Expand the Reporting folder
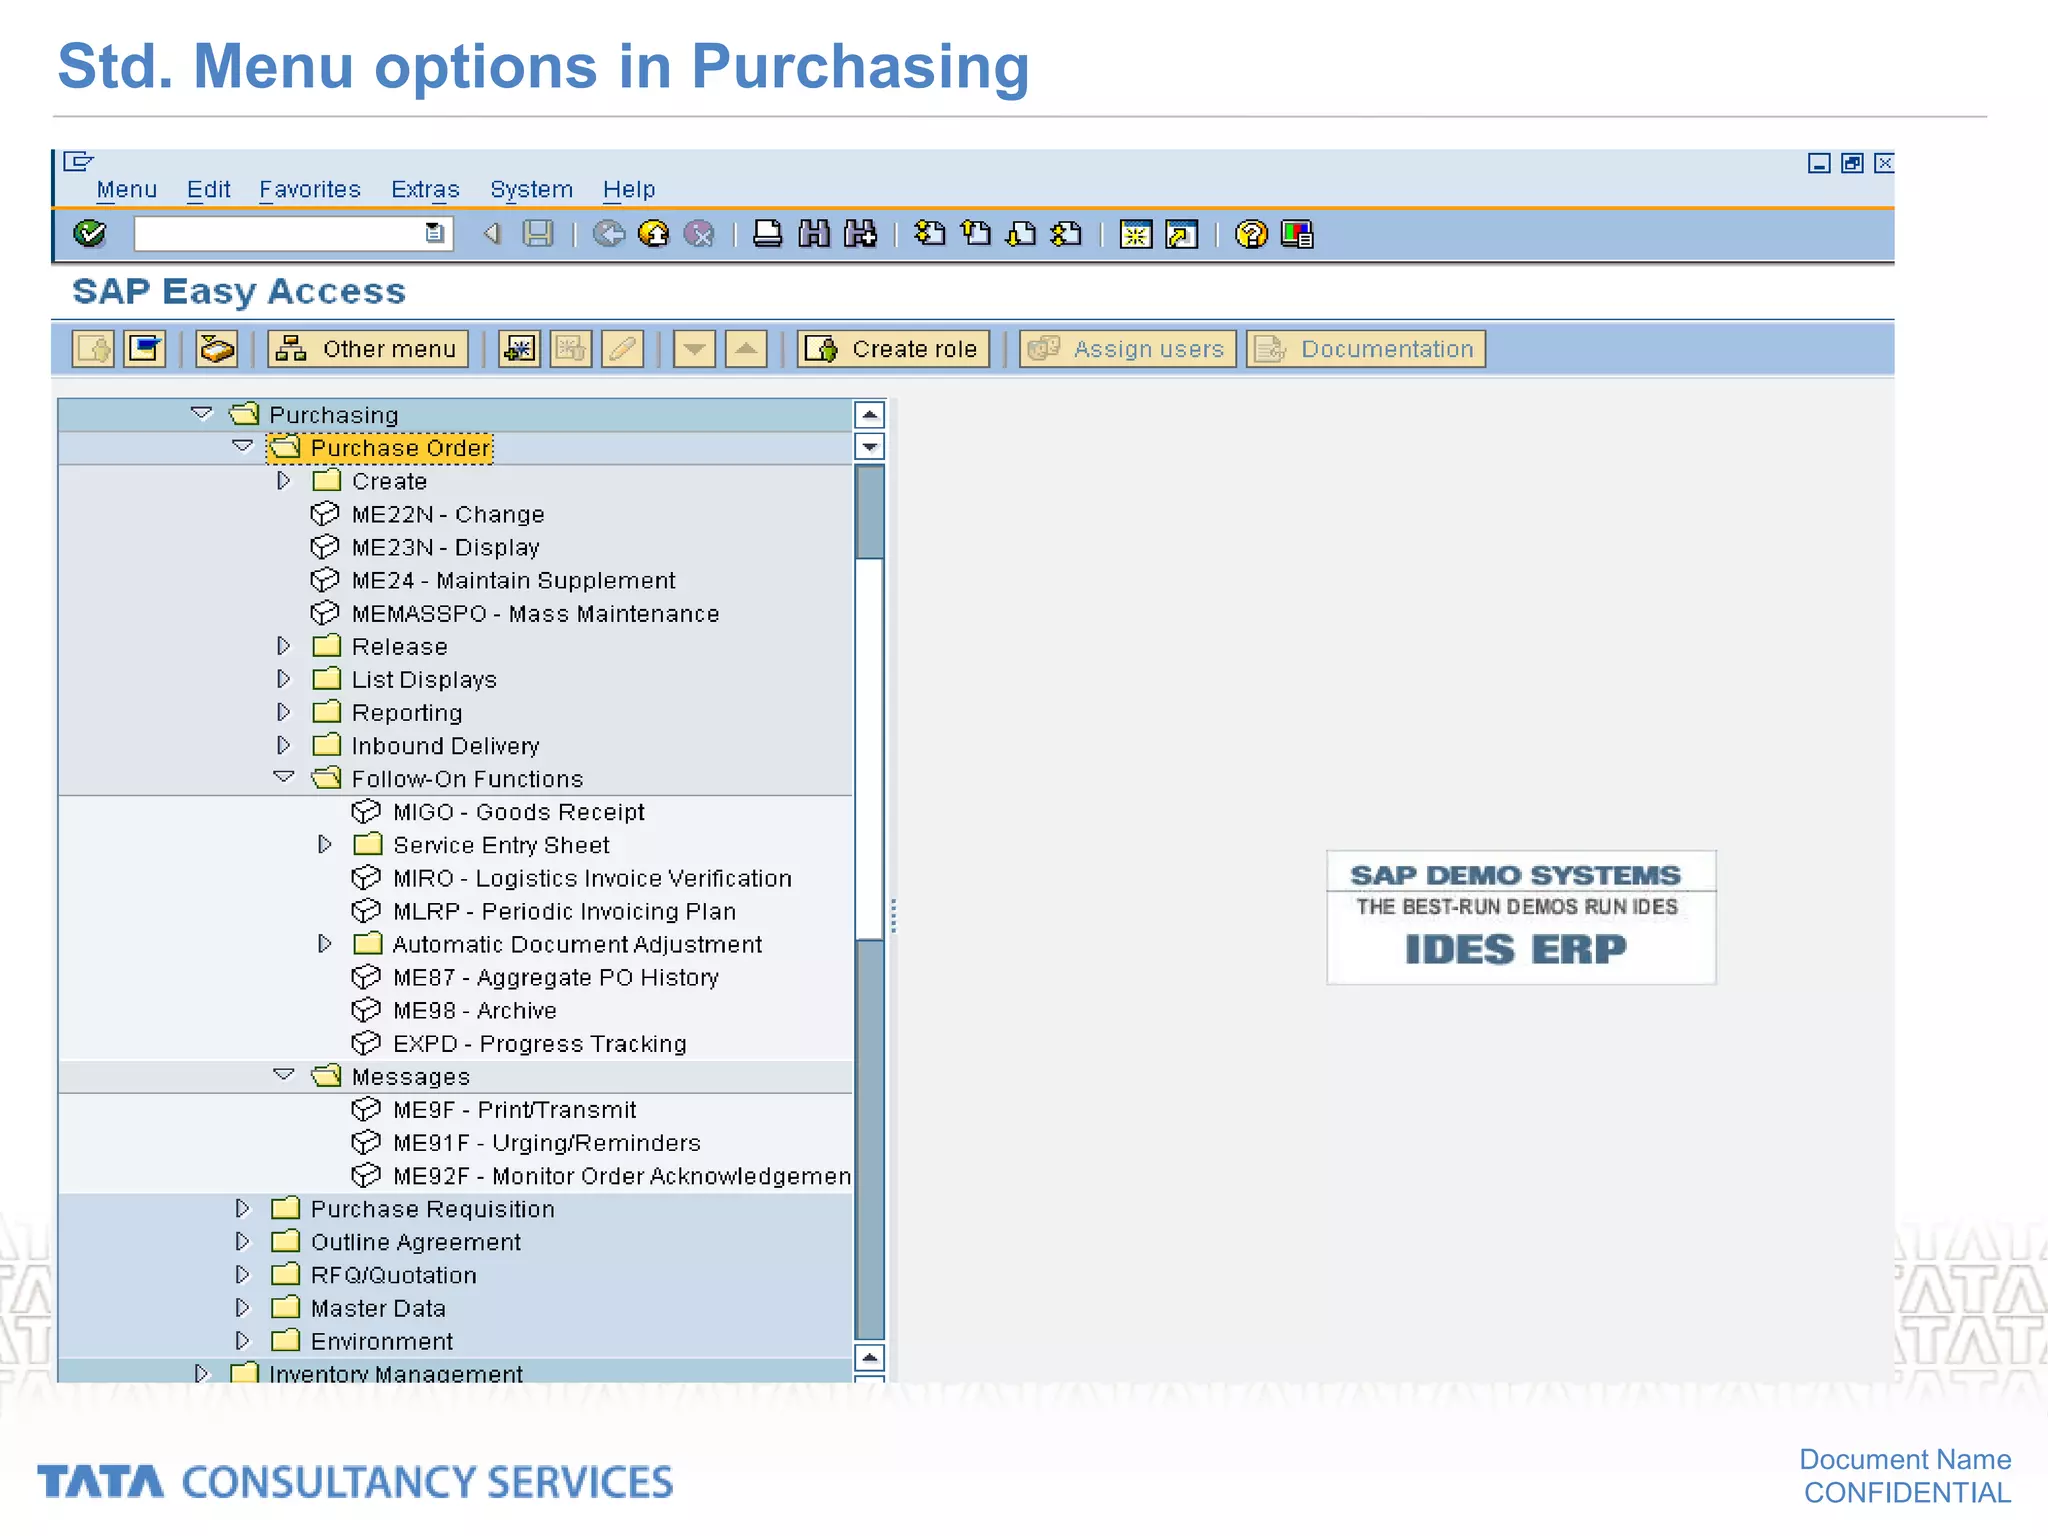This screenshot has height=1536, width=2048. point(284,712)
